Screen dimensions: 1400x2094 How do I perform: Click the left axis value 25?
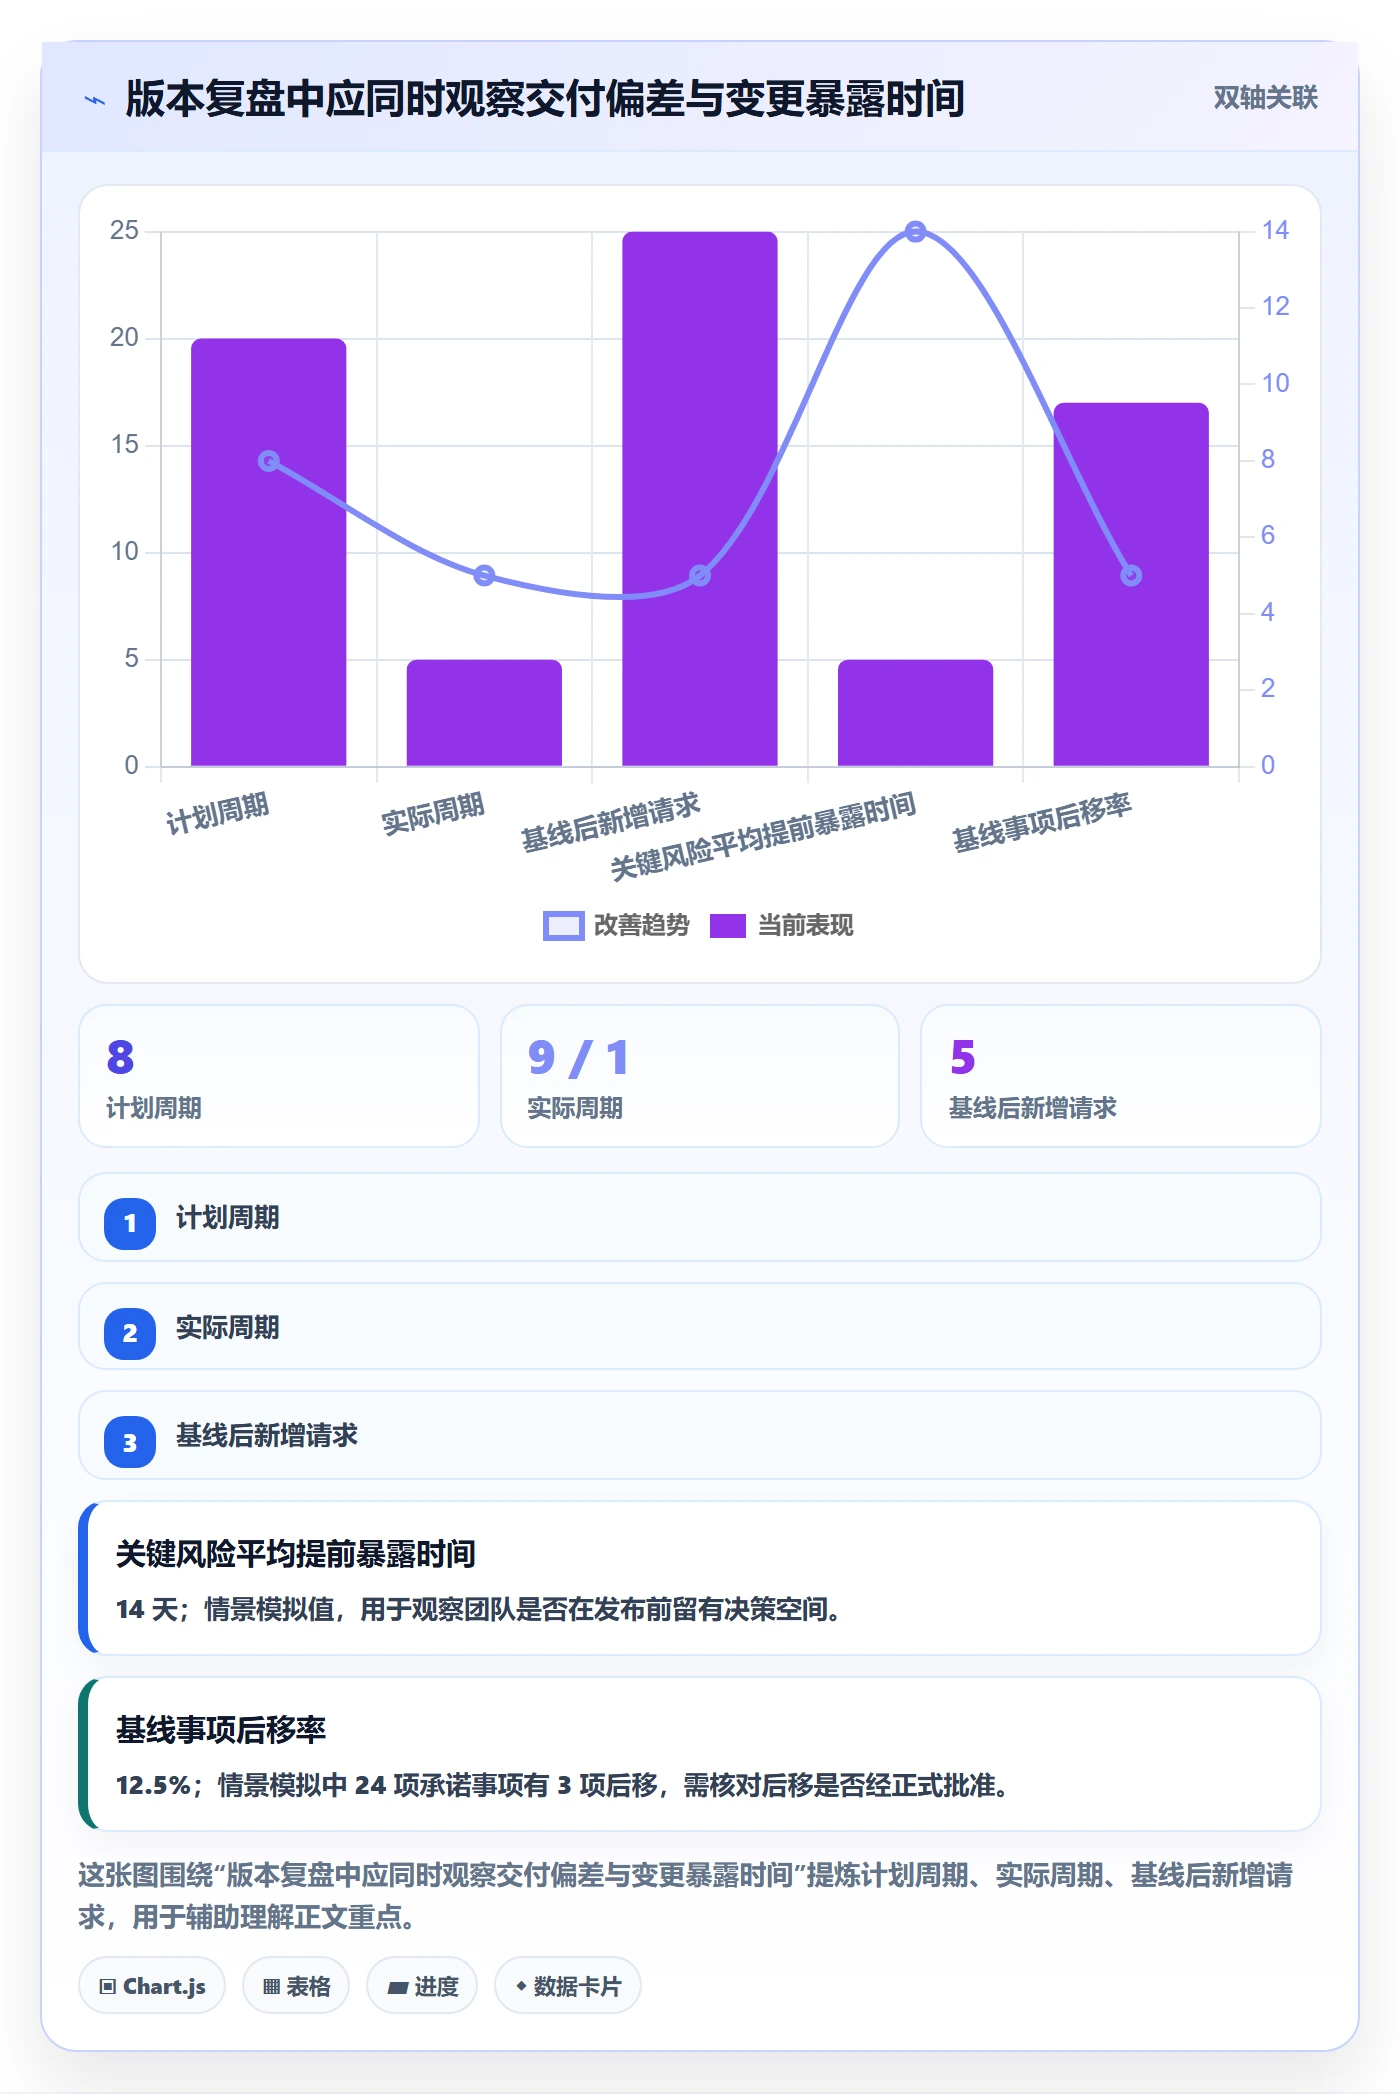point(125,231)
